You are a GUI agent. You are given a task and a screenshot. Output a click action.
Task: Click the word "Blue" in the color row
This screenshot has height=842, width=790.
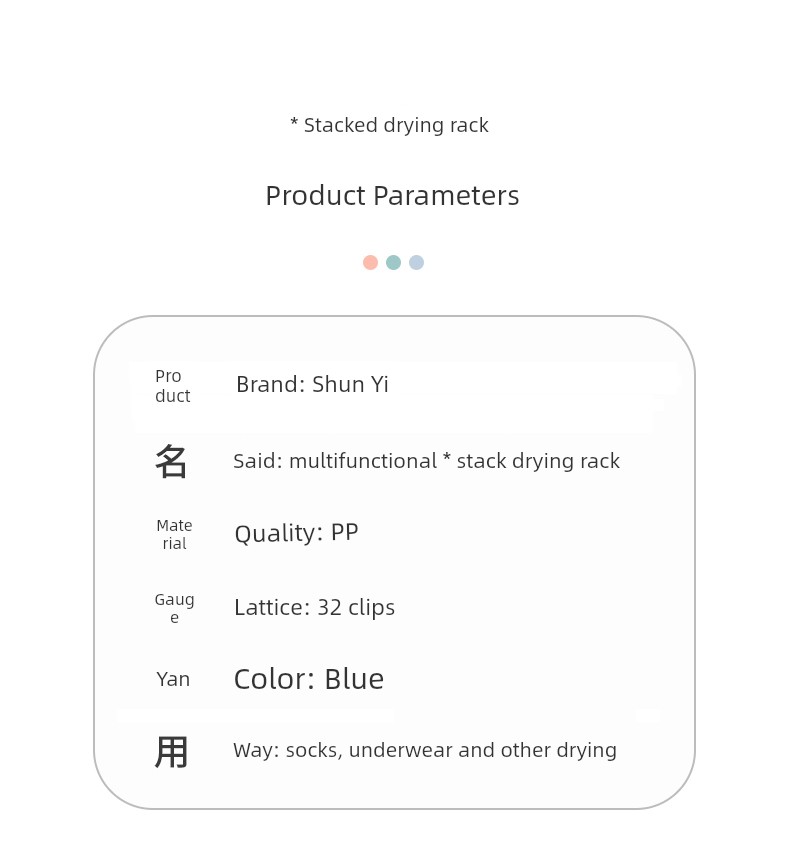coord(354,680)
